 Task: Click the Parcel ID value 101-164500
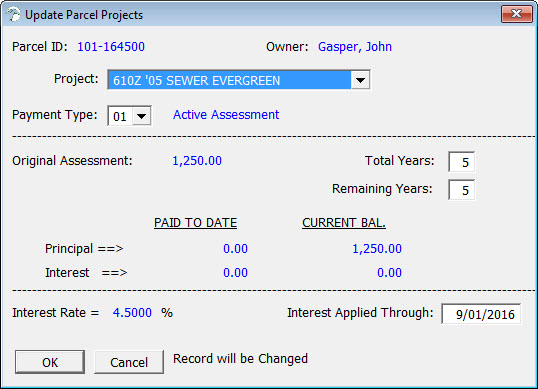click(111, 47)
